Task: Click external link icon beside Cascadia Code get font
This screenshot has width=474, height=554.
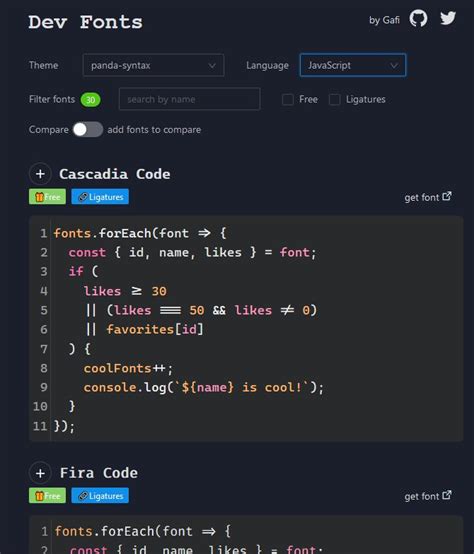Action: (x=447, y=196)
